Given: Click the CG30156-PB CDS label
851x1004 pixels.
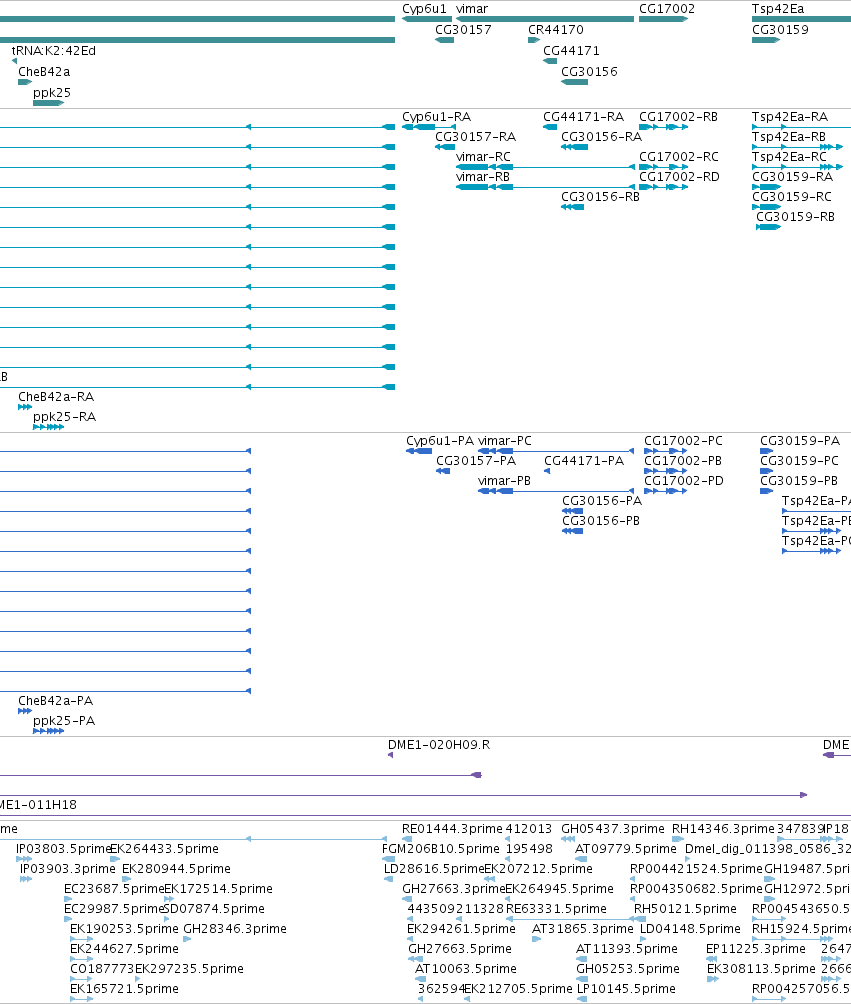Looking at the screenshot, I should point(601,521).
